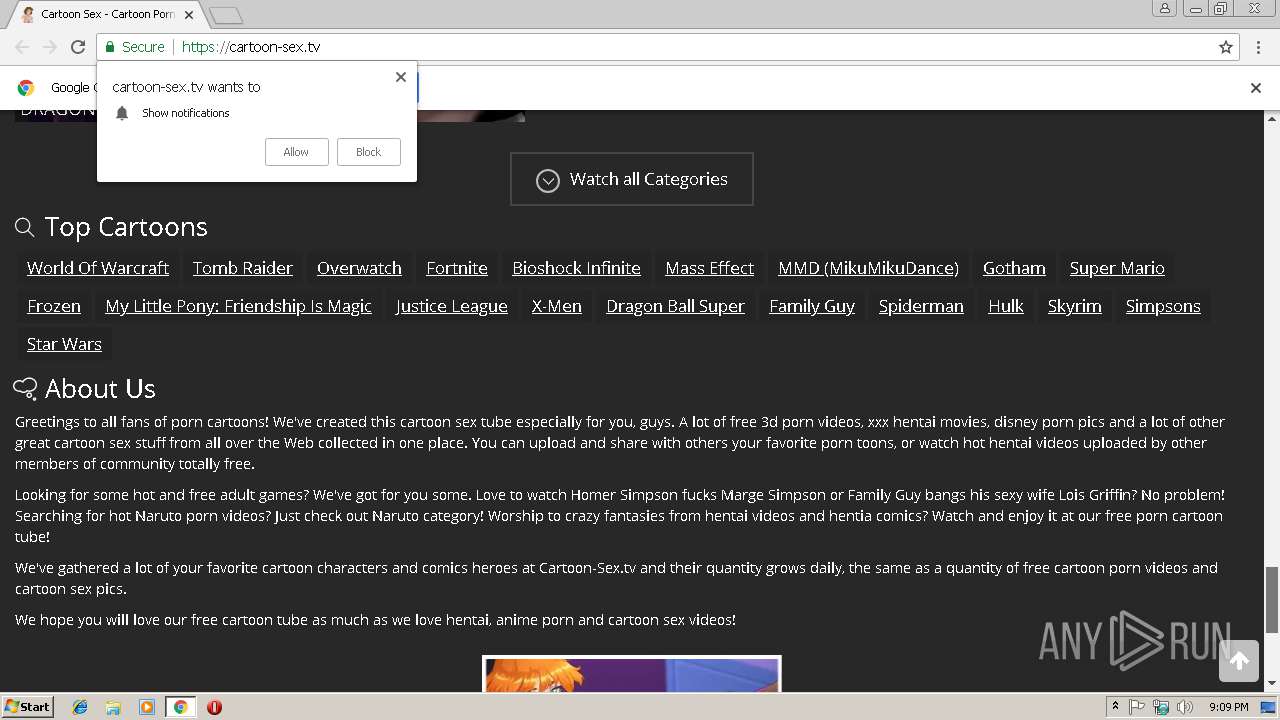This screenshot has height=720, width=1280.
Task: Click the scrollbar down arrow
Action: 1272,683
